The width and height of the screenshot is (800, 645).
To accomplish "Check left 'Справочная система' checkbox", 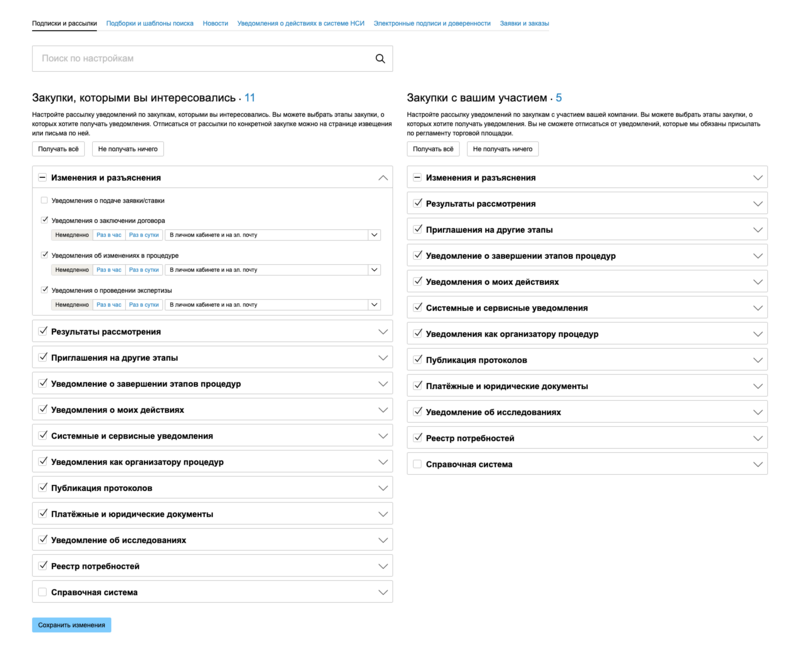I will (x=43, y=592).
